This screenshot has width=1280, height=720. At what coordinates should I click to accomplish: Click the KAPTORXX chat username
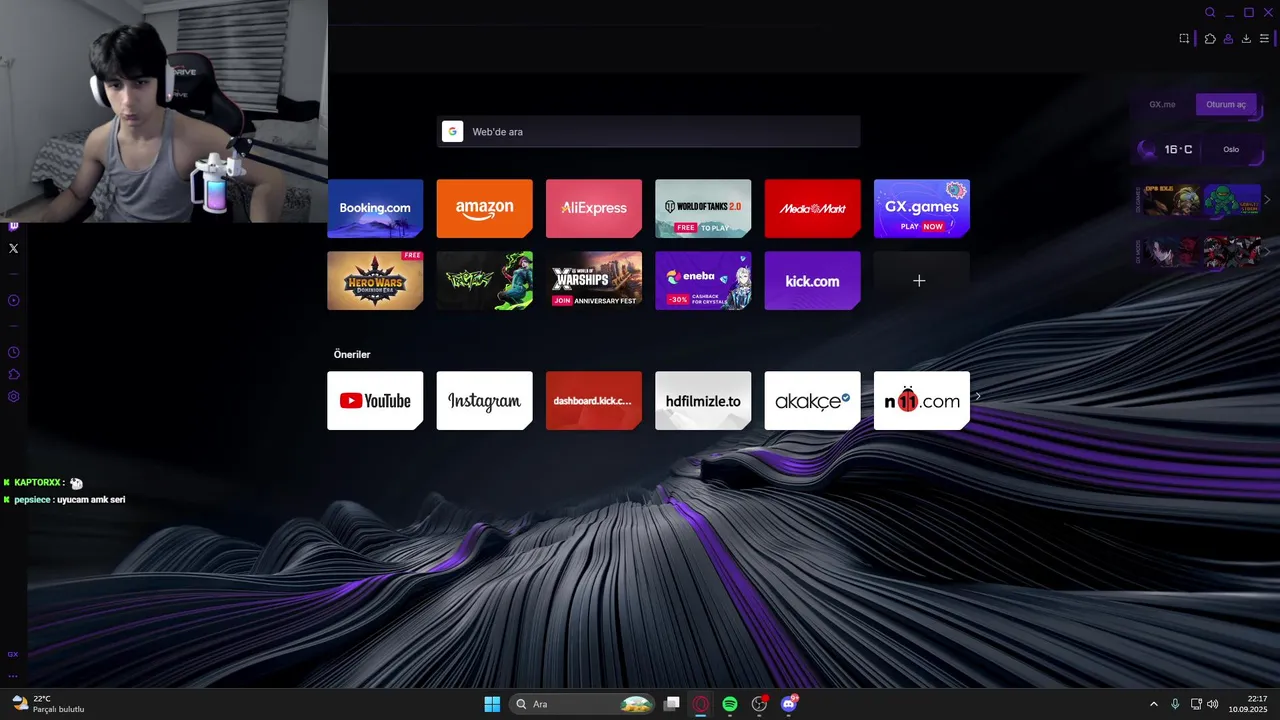(38, 483)
